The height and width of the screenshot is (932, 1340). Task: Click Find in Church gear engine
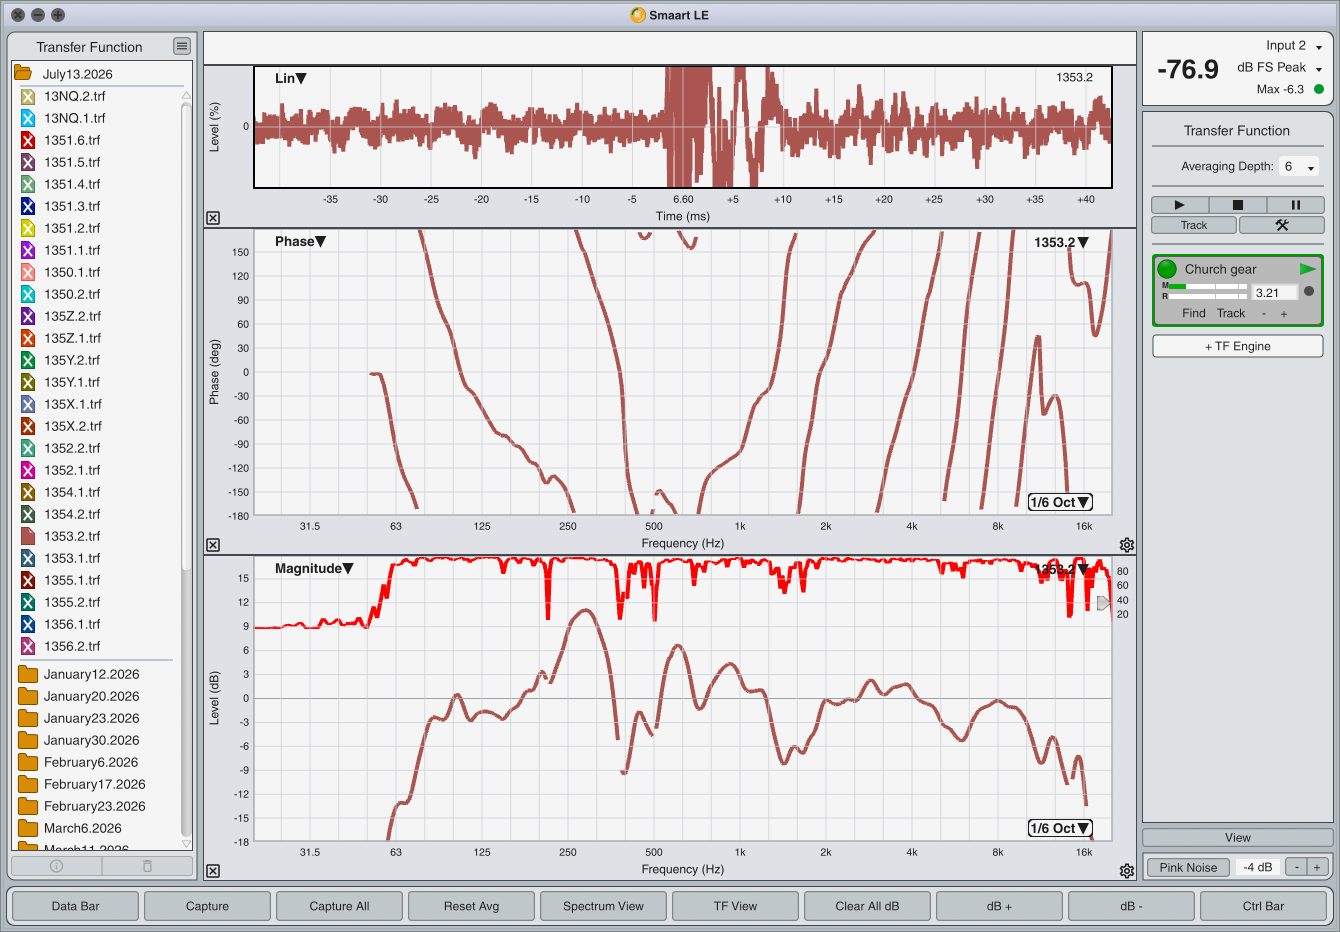click(x=1194, y=313)
